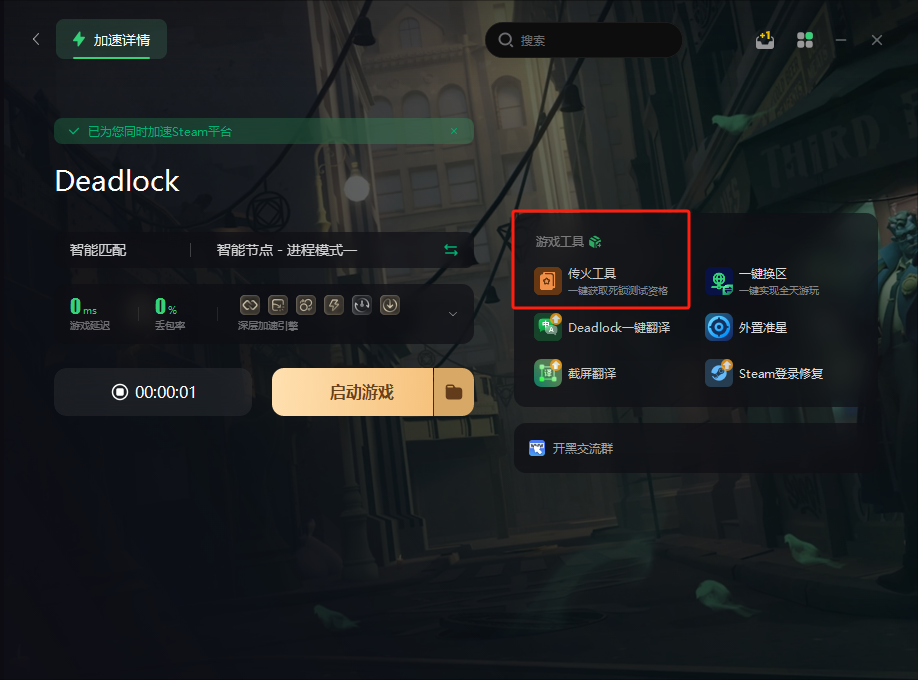Click the 启动游戏 launch button
918x680 pixels.
[x=352, y=392]
